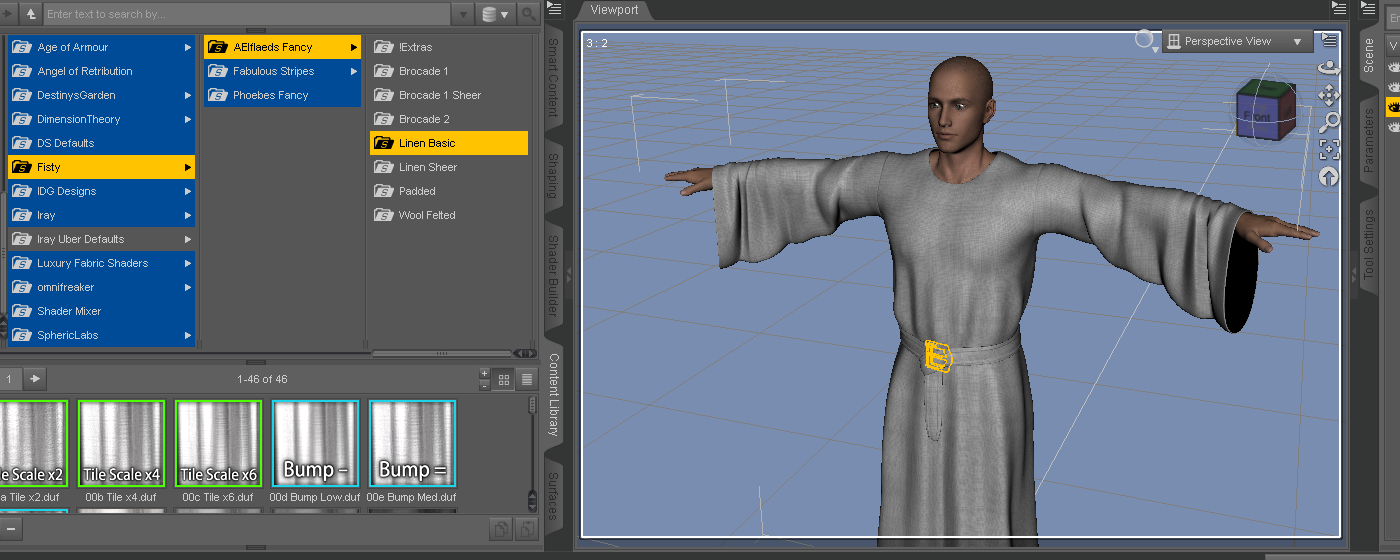Open the draw style sphere in viewport
1400x560 pixels.
[x=1144, y=40]
